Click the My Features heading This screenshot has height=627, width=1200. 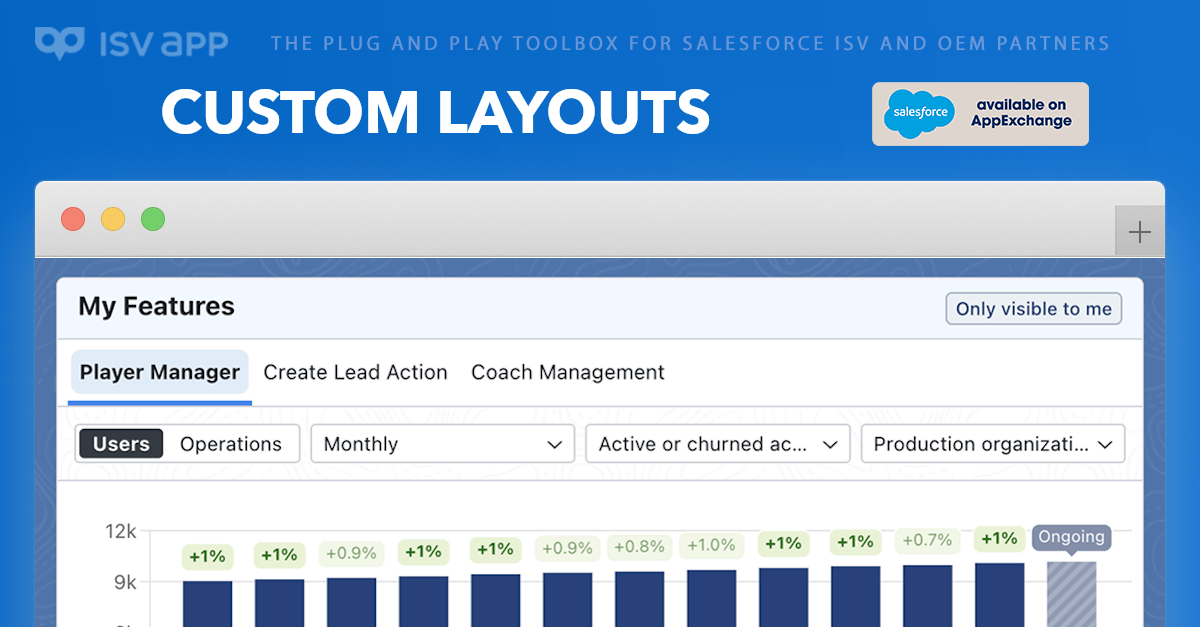(x=156, y=306)
